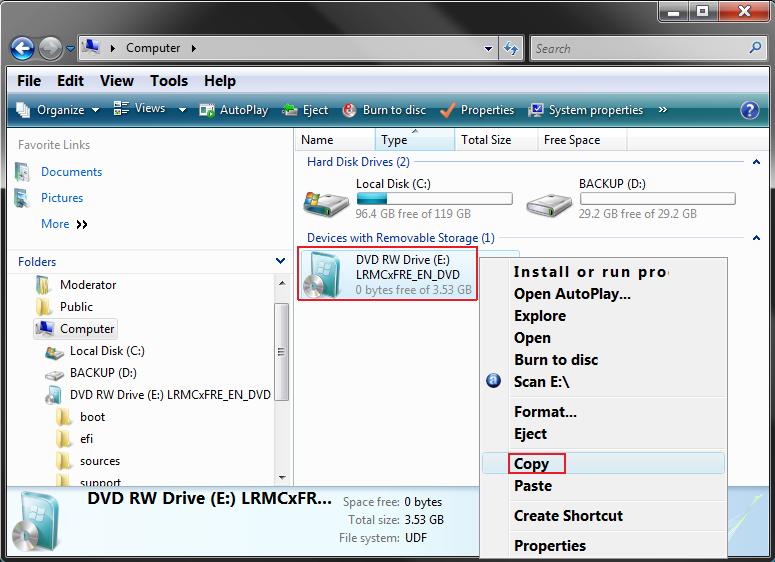Open the recent pages dropdown arrow

(71, 48)
